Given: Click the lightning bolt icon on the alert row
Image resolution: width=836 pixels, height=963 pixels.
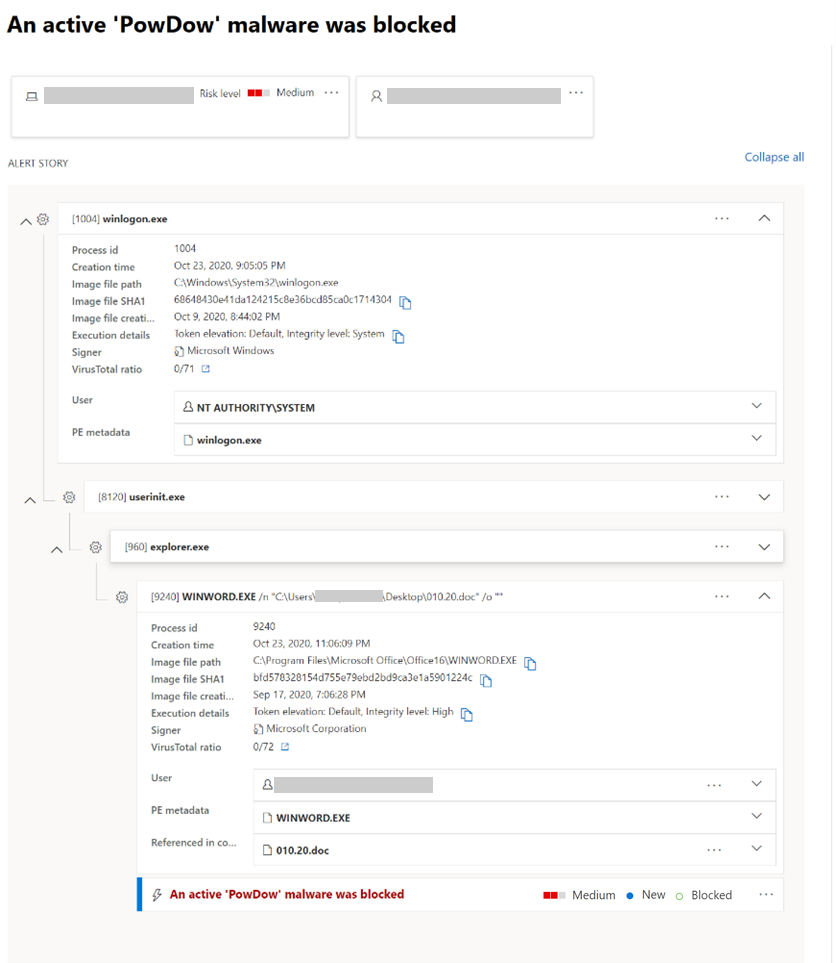Looking at the screenshot, I should 157,894.
